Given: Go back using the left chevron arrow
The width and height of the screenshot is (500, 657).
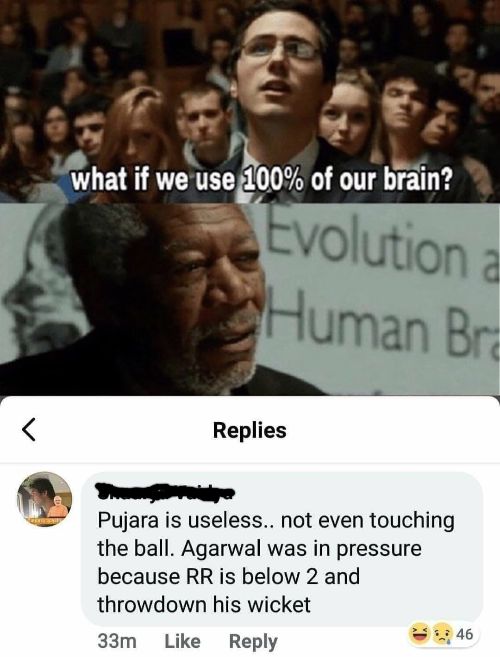Looking at the screenshot, I should click(28, 429).
